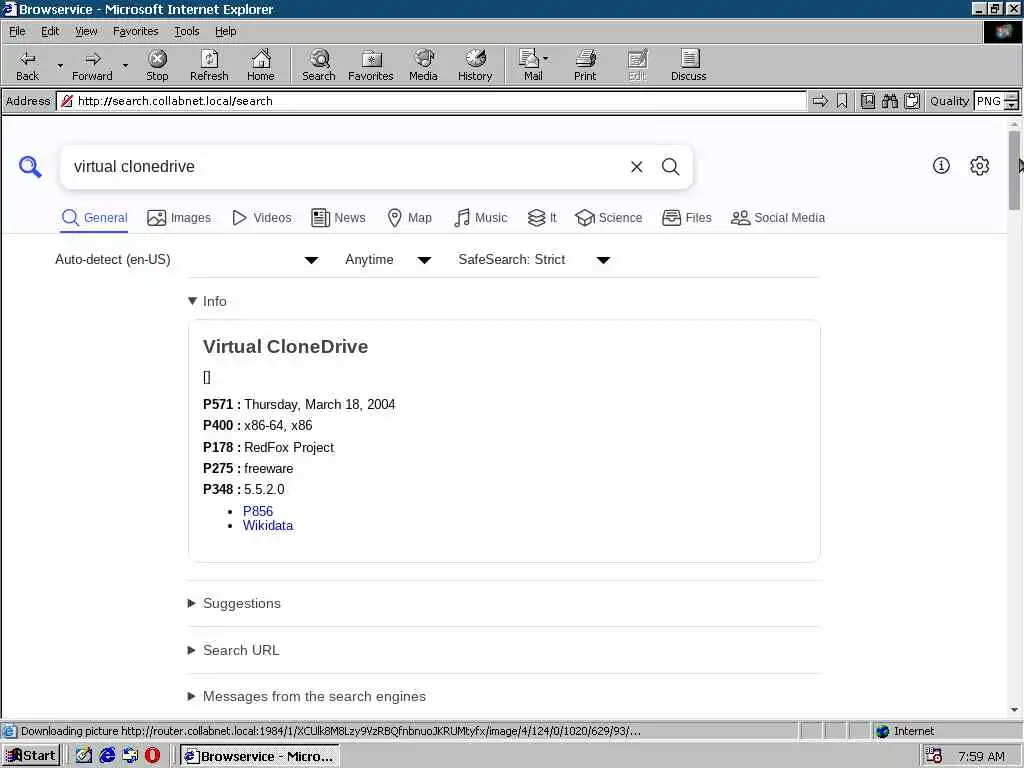
Task: Open the SafeSearch: Strict dropdown
Action: click(534, 260)
